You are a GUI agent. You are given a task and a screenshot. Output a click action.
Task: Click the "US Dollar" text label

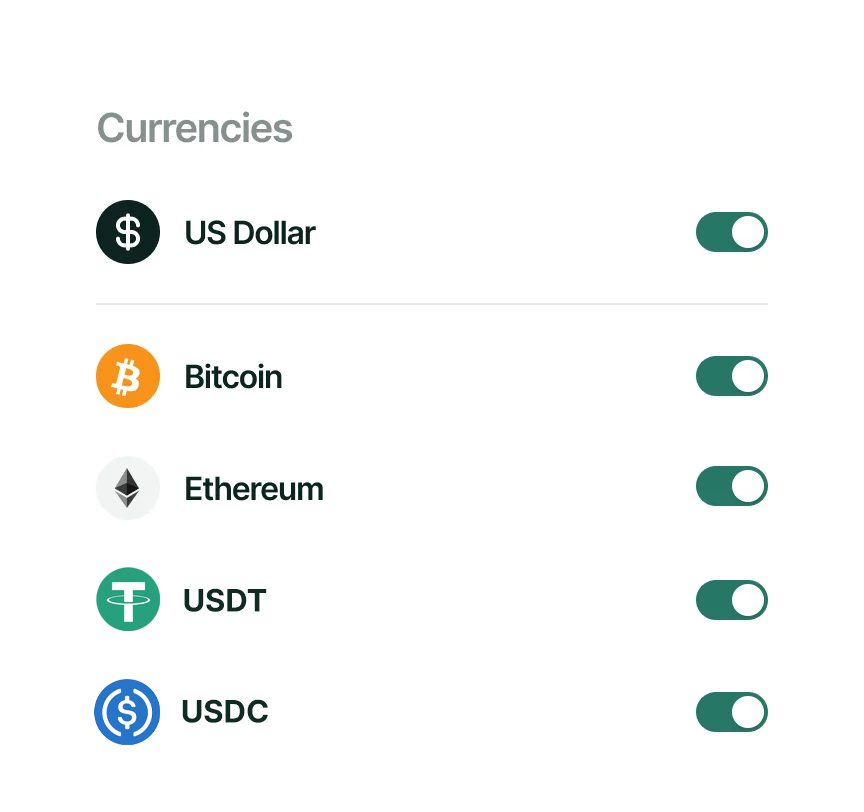pos(250,233)
